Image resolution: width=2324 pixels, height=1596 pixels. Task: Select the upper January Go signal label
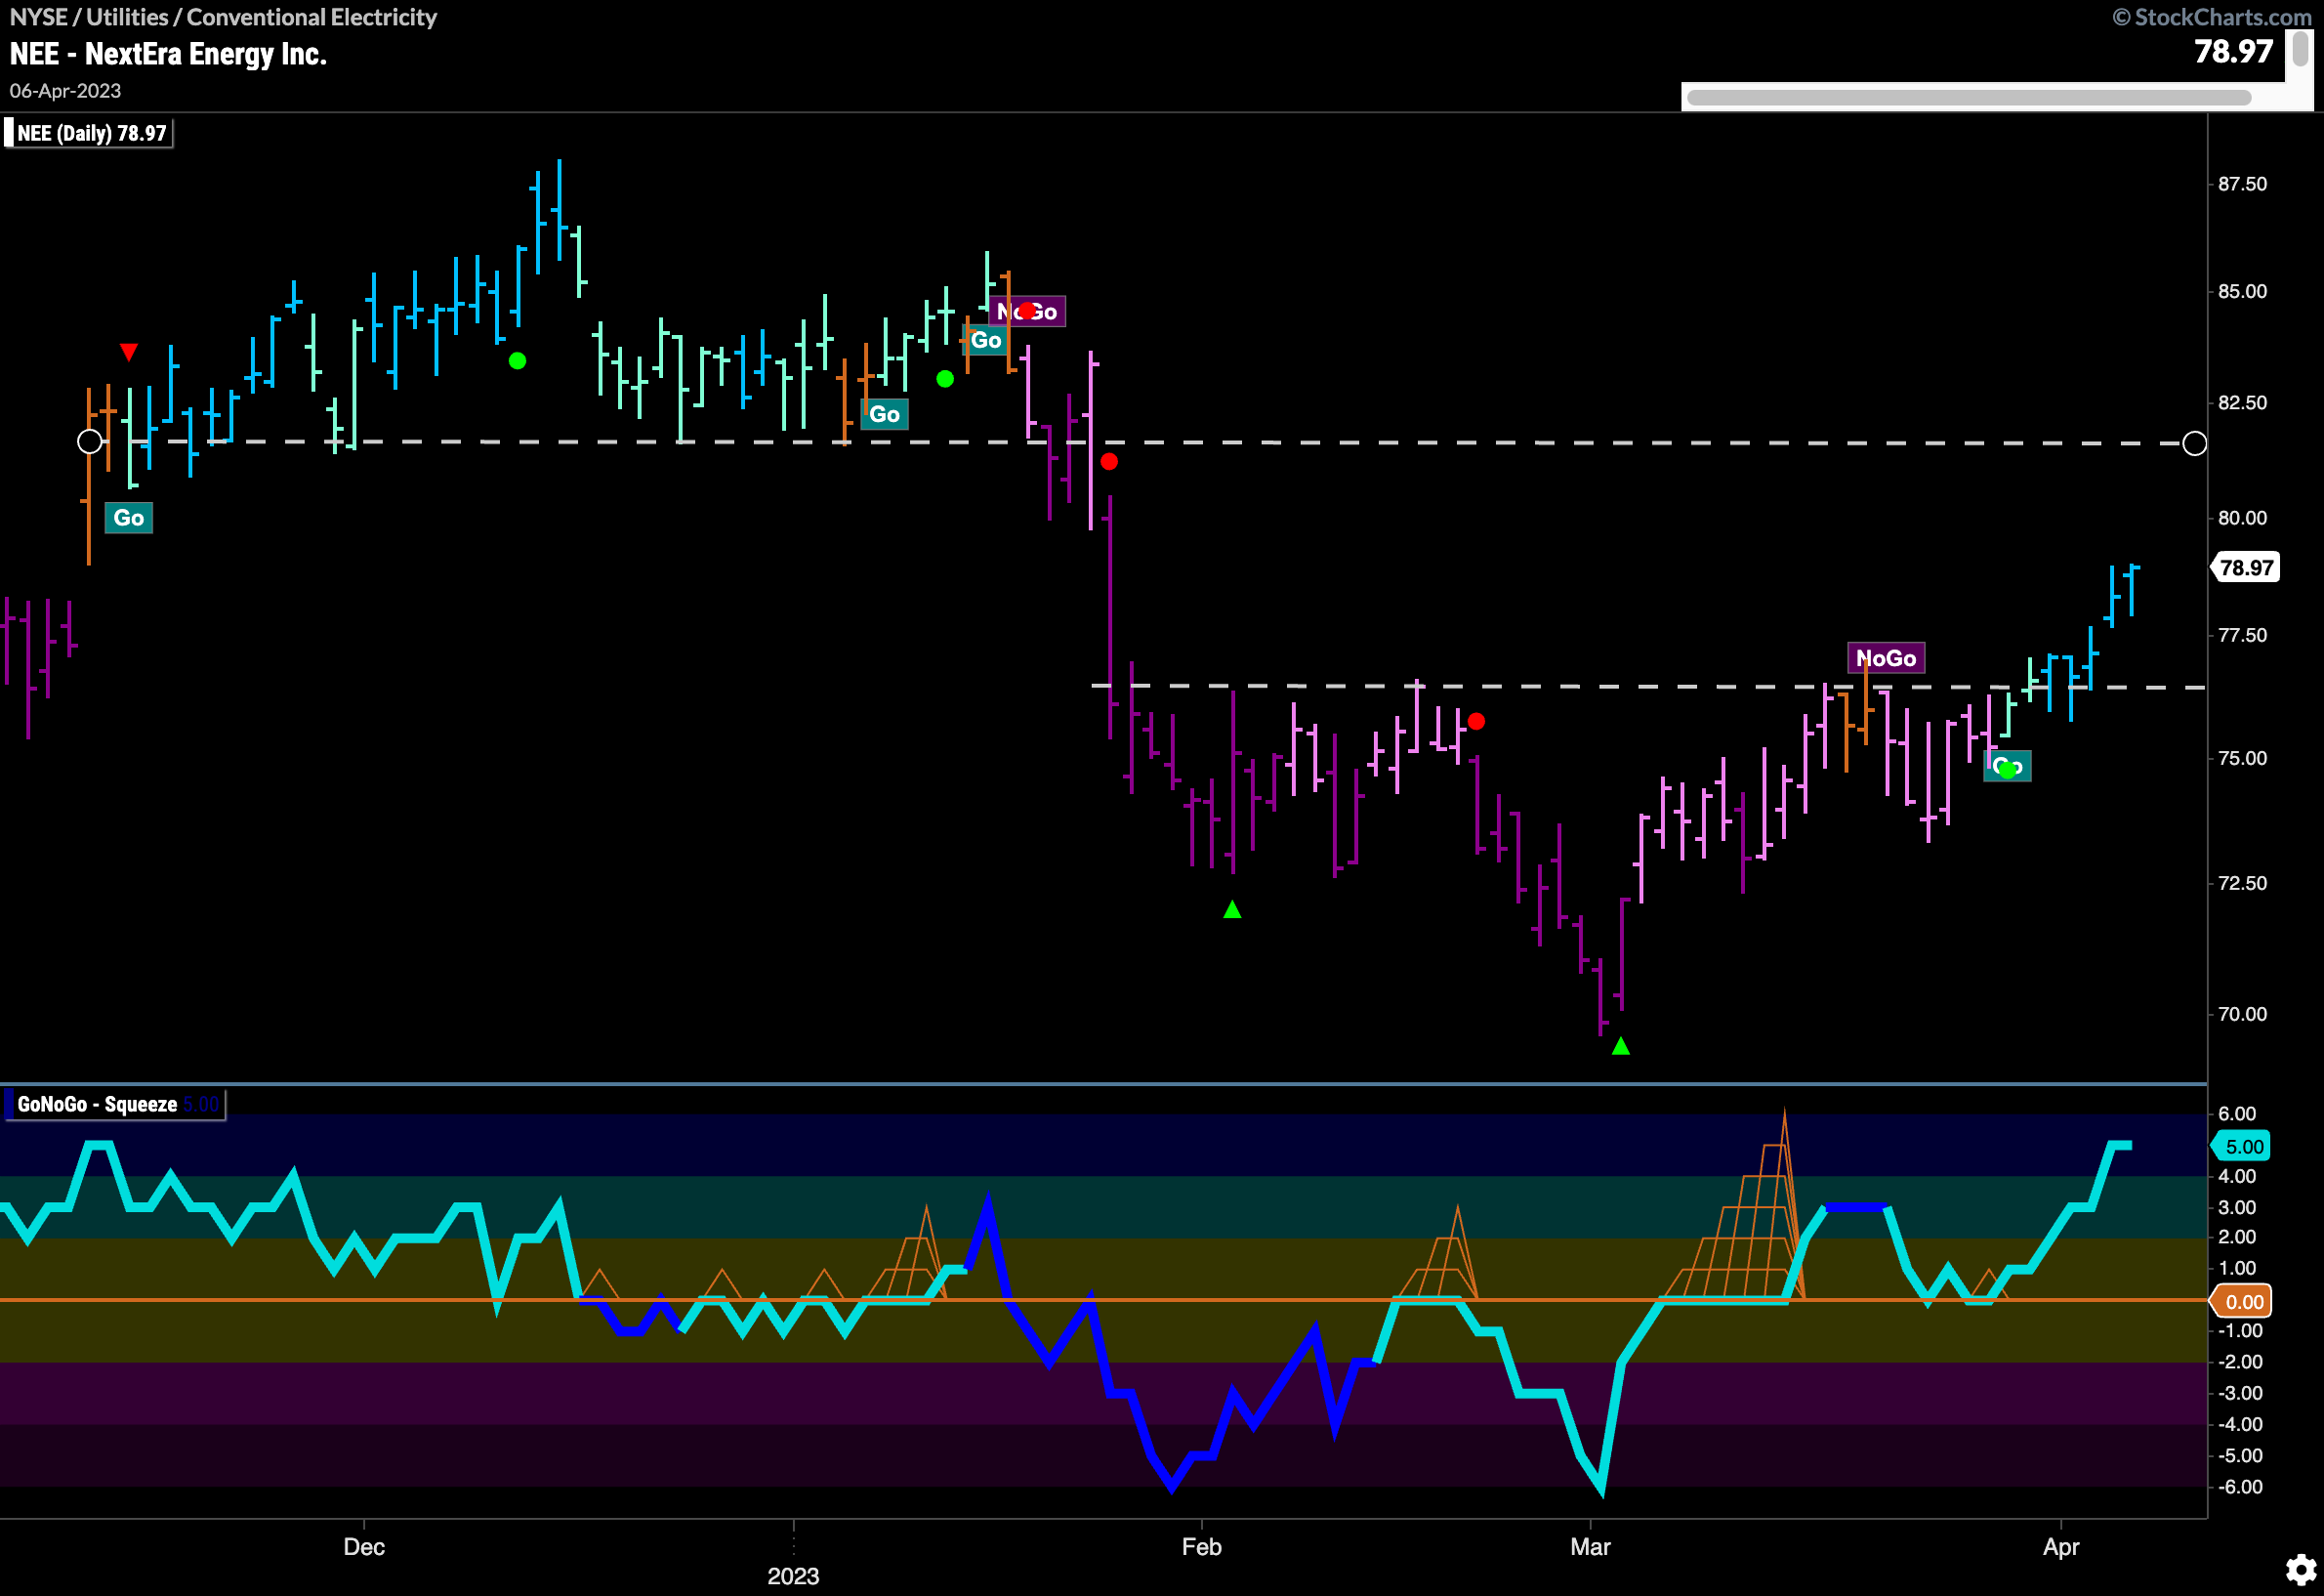986,340
